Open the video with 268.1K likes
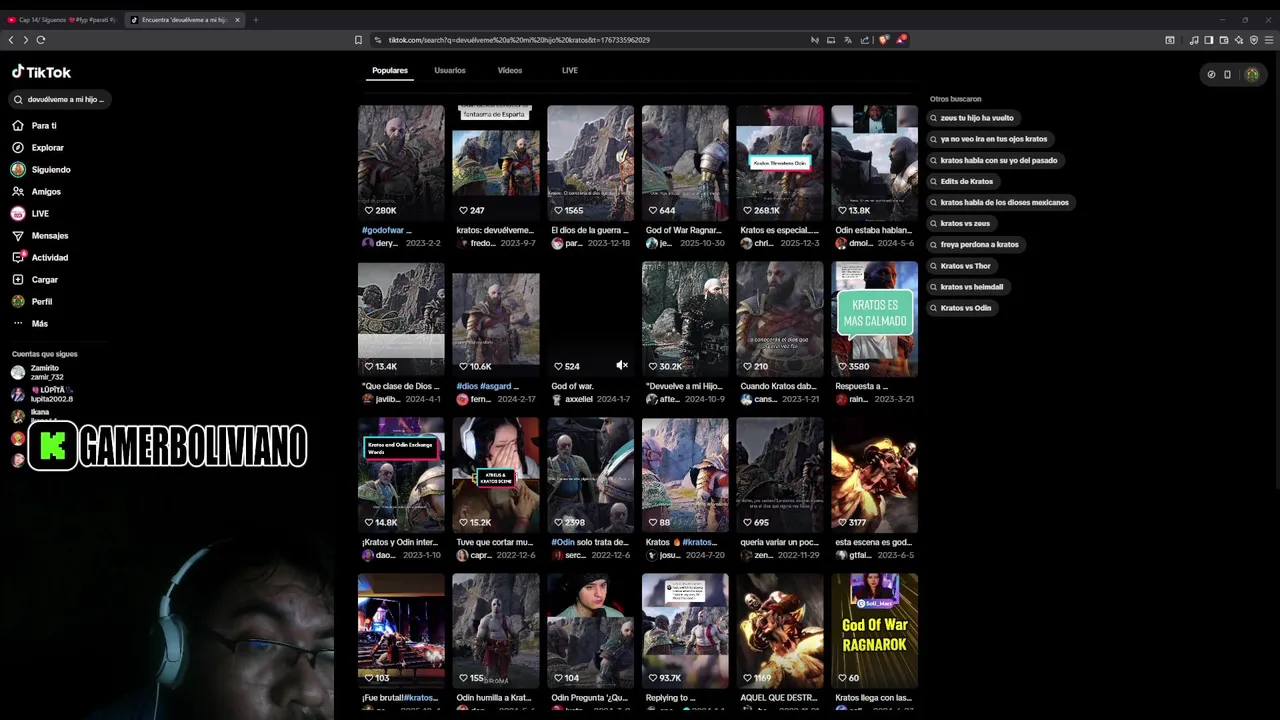 tap(780, 162)
